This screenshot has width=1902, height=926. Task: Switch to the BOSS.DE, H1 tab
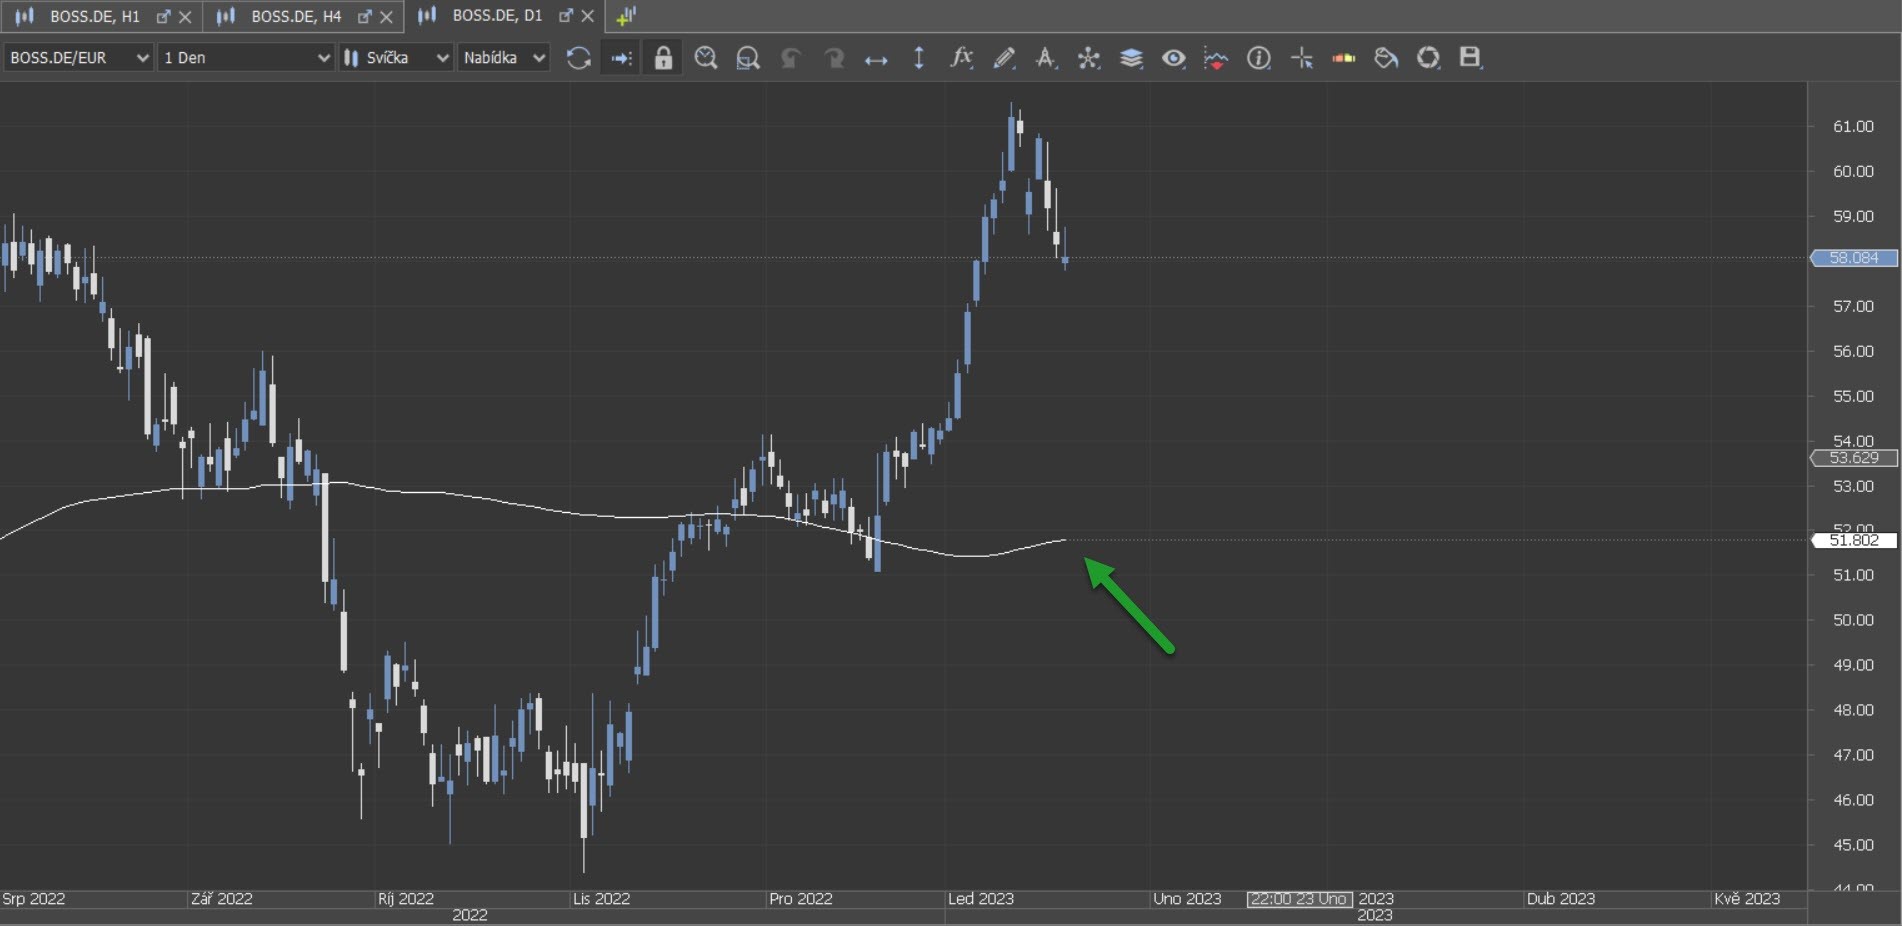[x=94, y=16]
